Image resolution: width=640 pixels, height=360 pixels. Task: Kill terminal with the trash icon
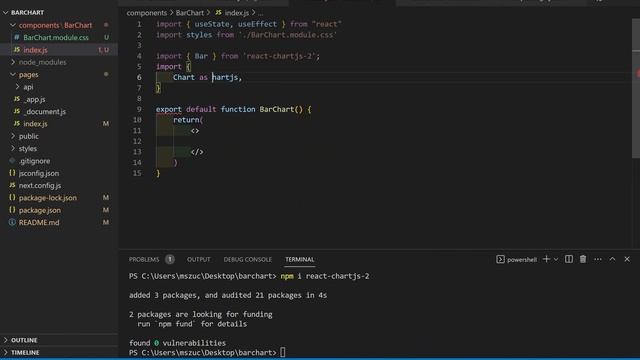tap(583, 259)
